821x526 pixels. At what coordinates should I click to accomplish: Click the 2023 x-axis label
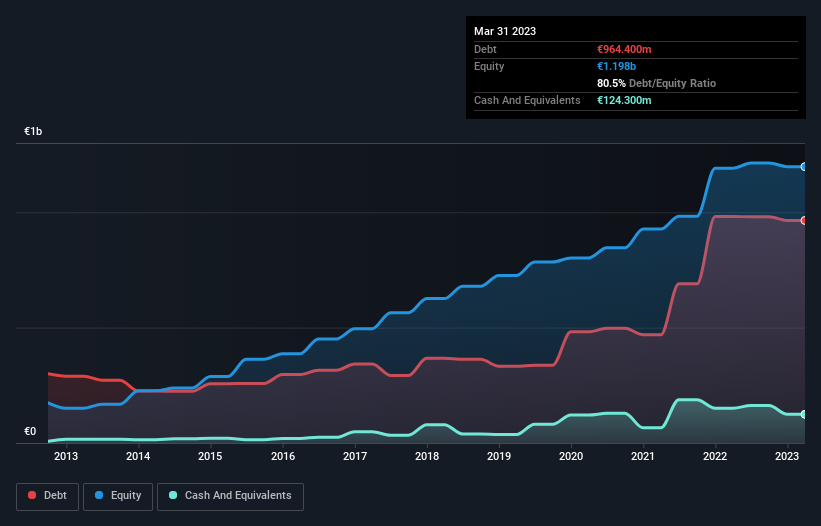787,456
